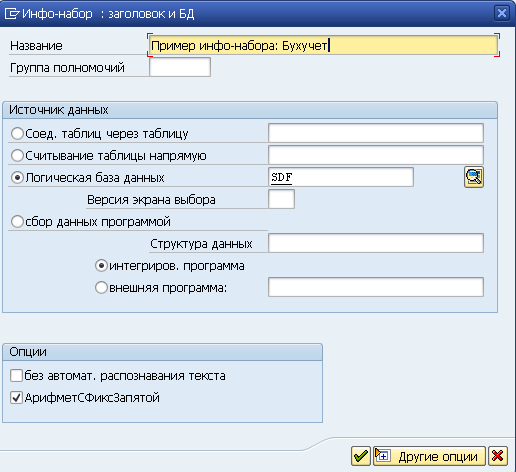This screenshot has height=472, width=516.
Task: Enable без автомат. распознавания текста checkbox
Action: [16, 375]
